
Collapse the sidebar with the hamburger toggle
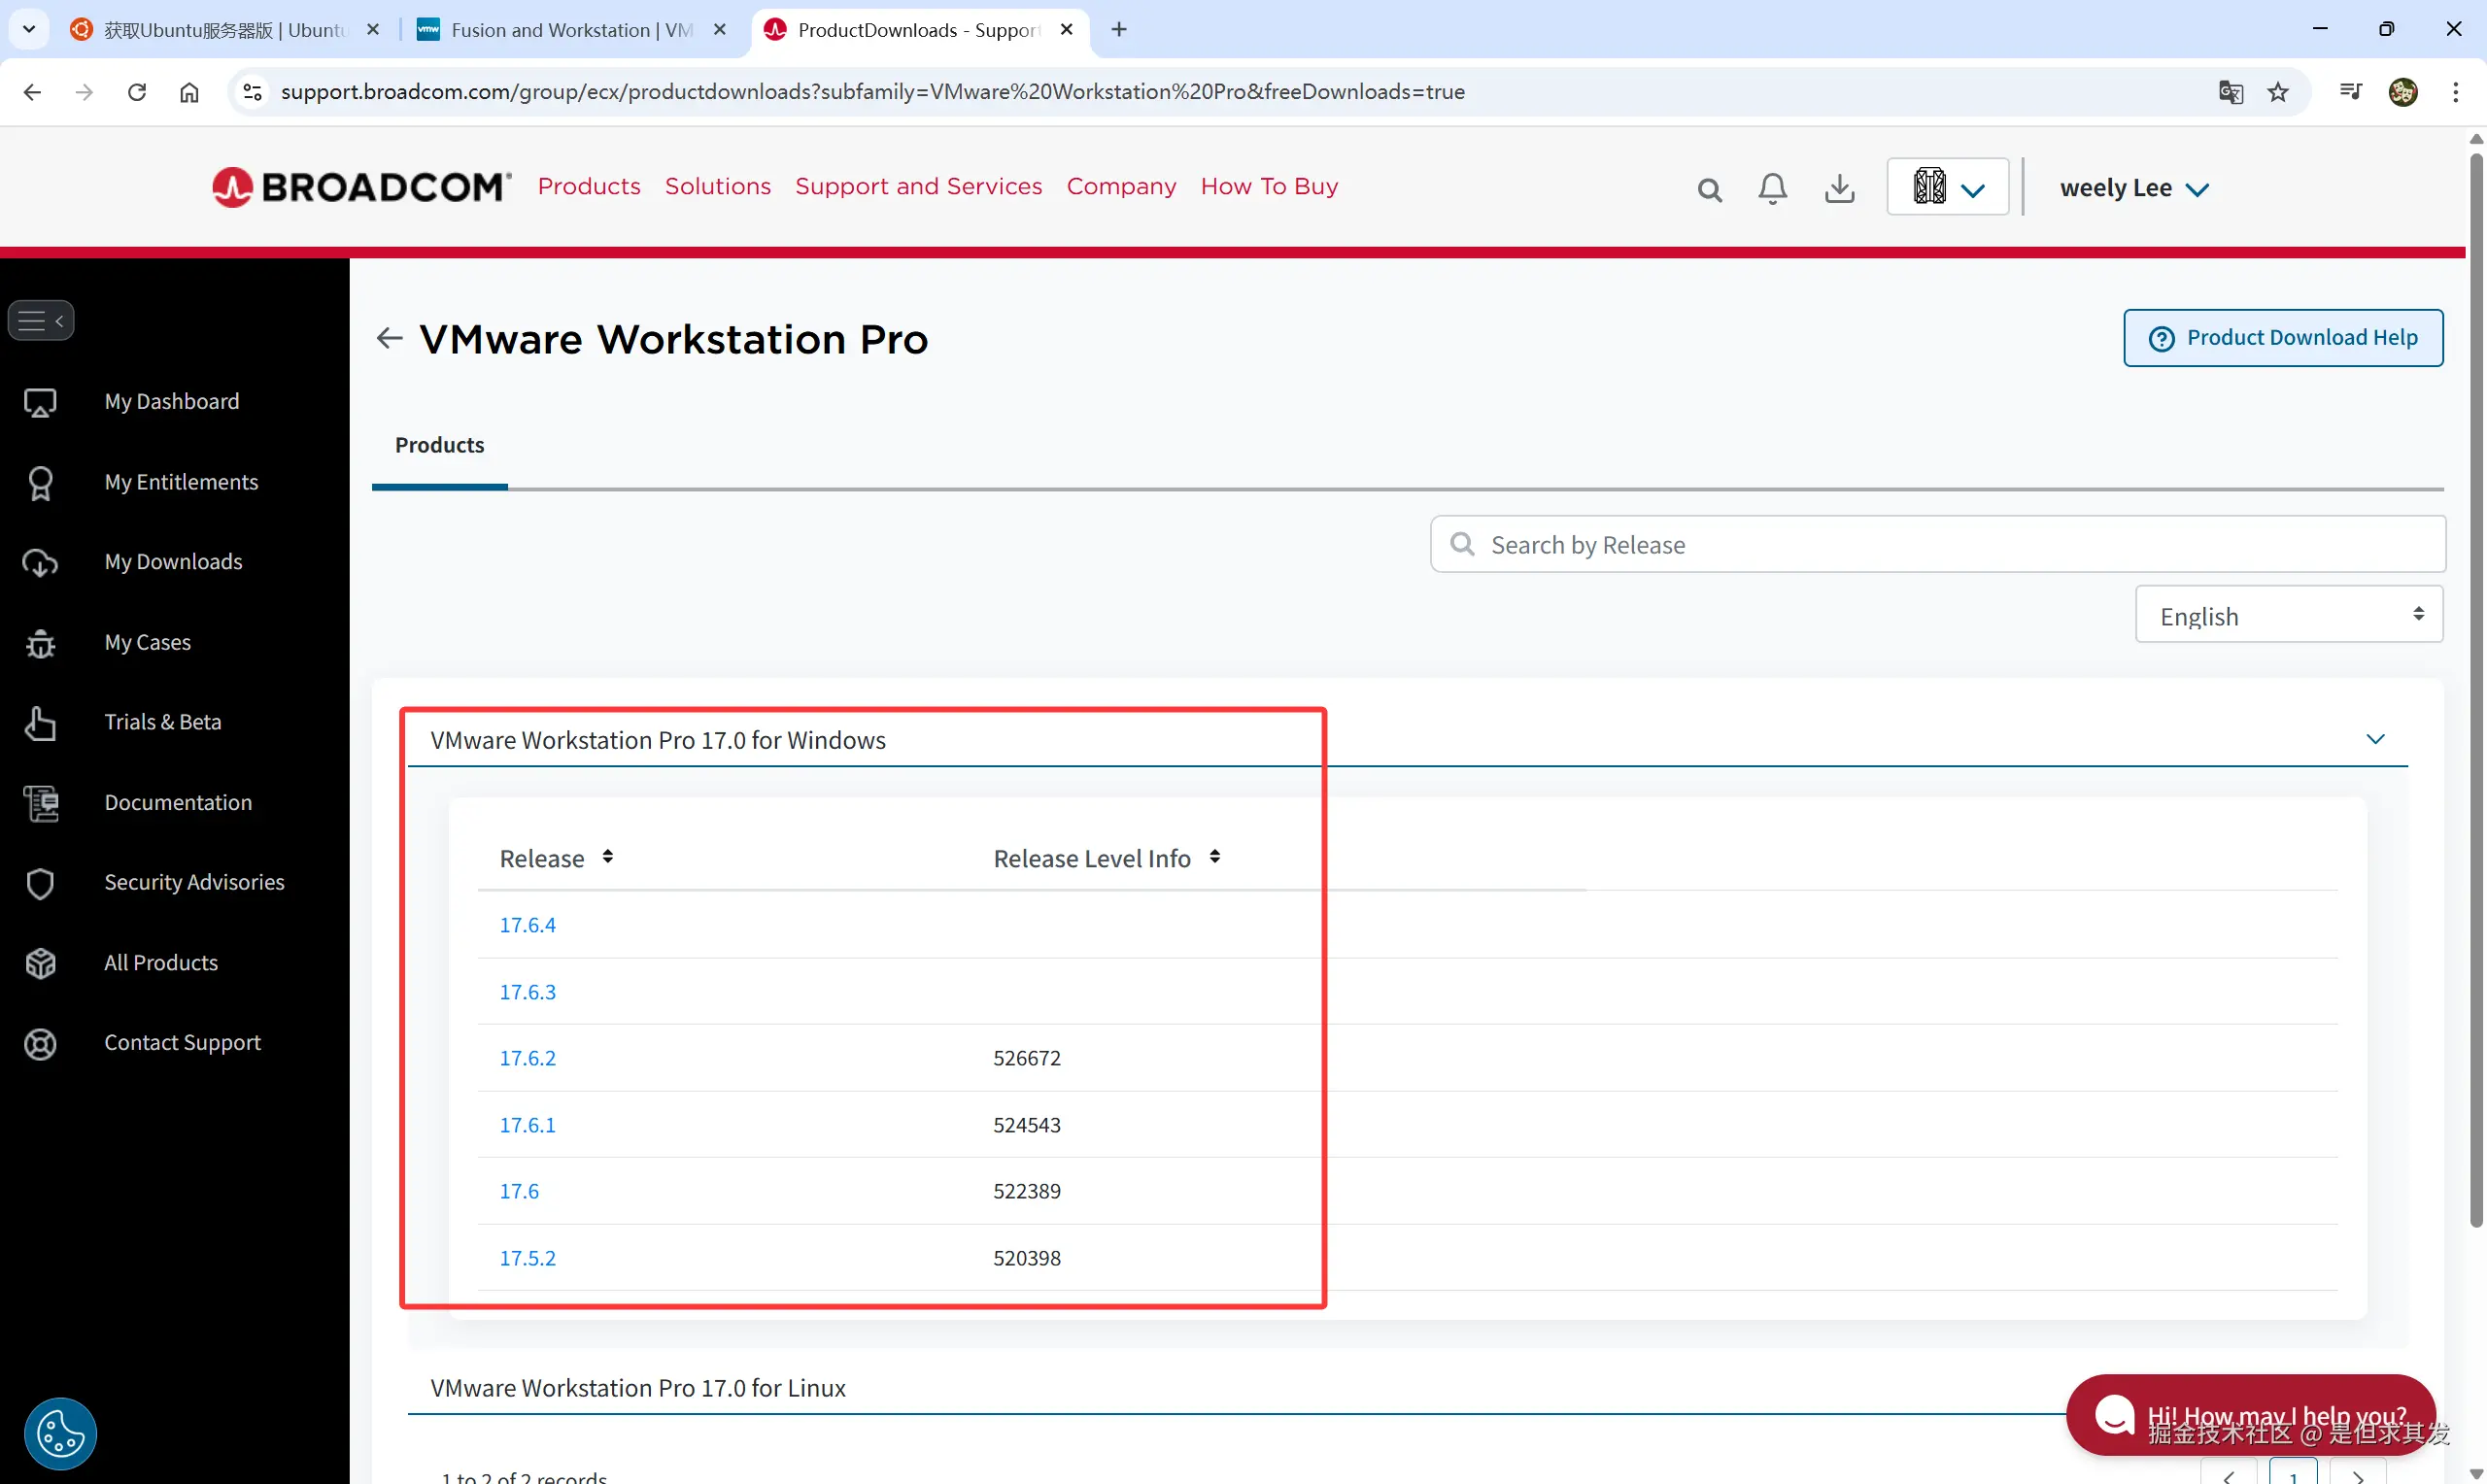pos(41,320)
